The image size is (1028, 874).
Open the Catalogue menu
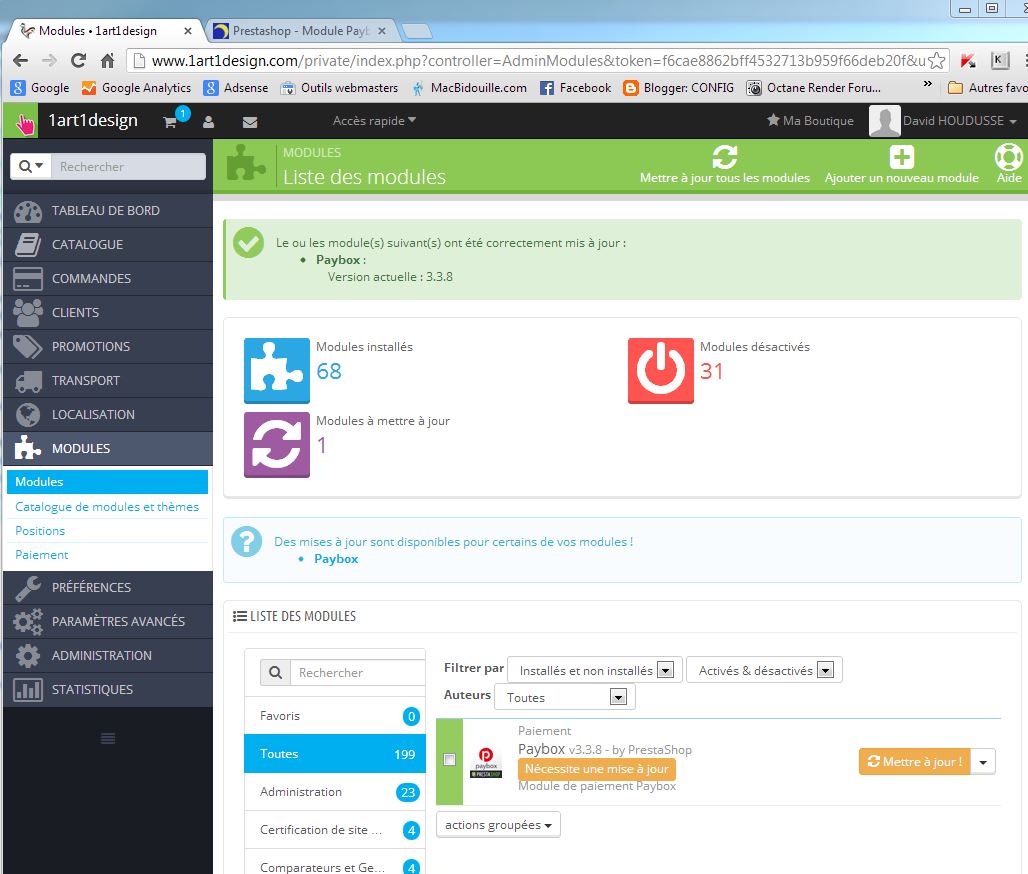tap(108, 245)
